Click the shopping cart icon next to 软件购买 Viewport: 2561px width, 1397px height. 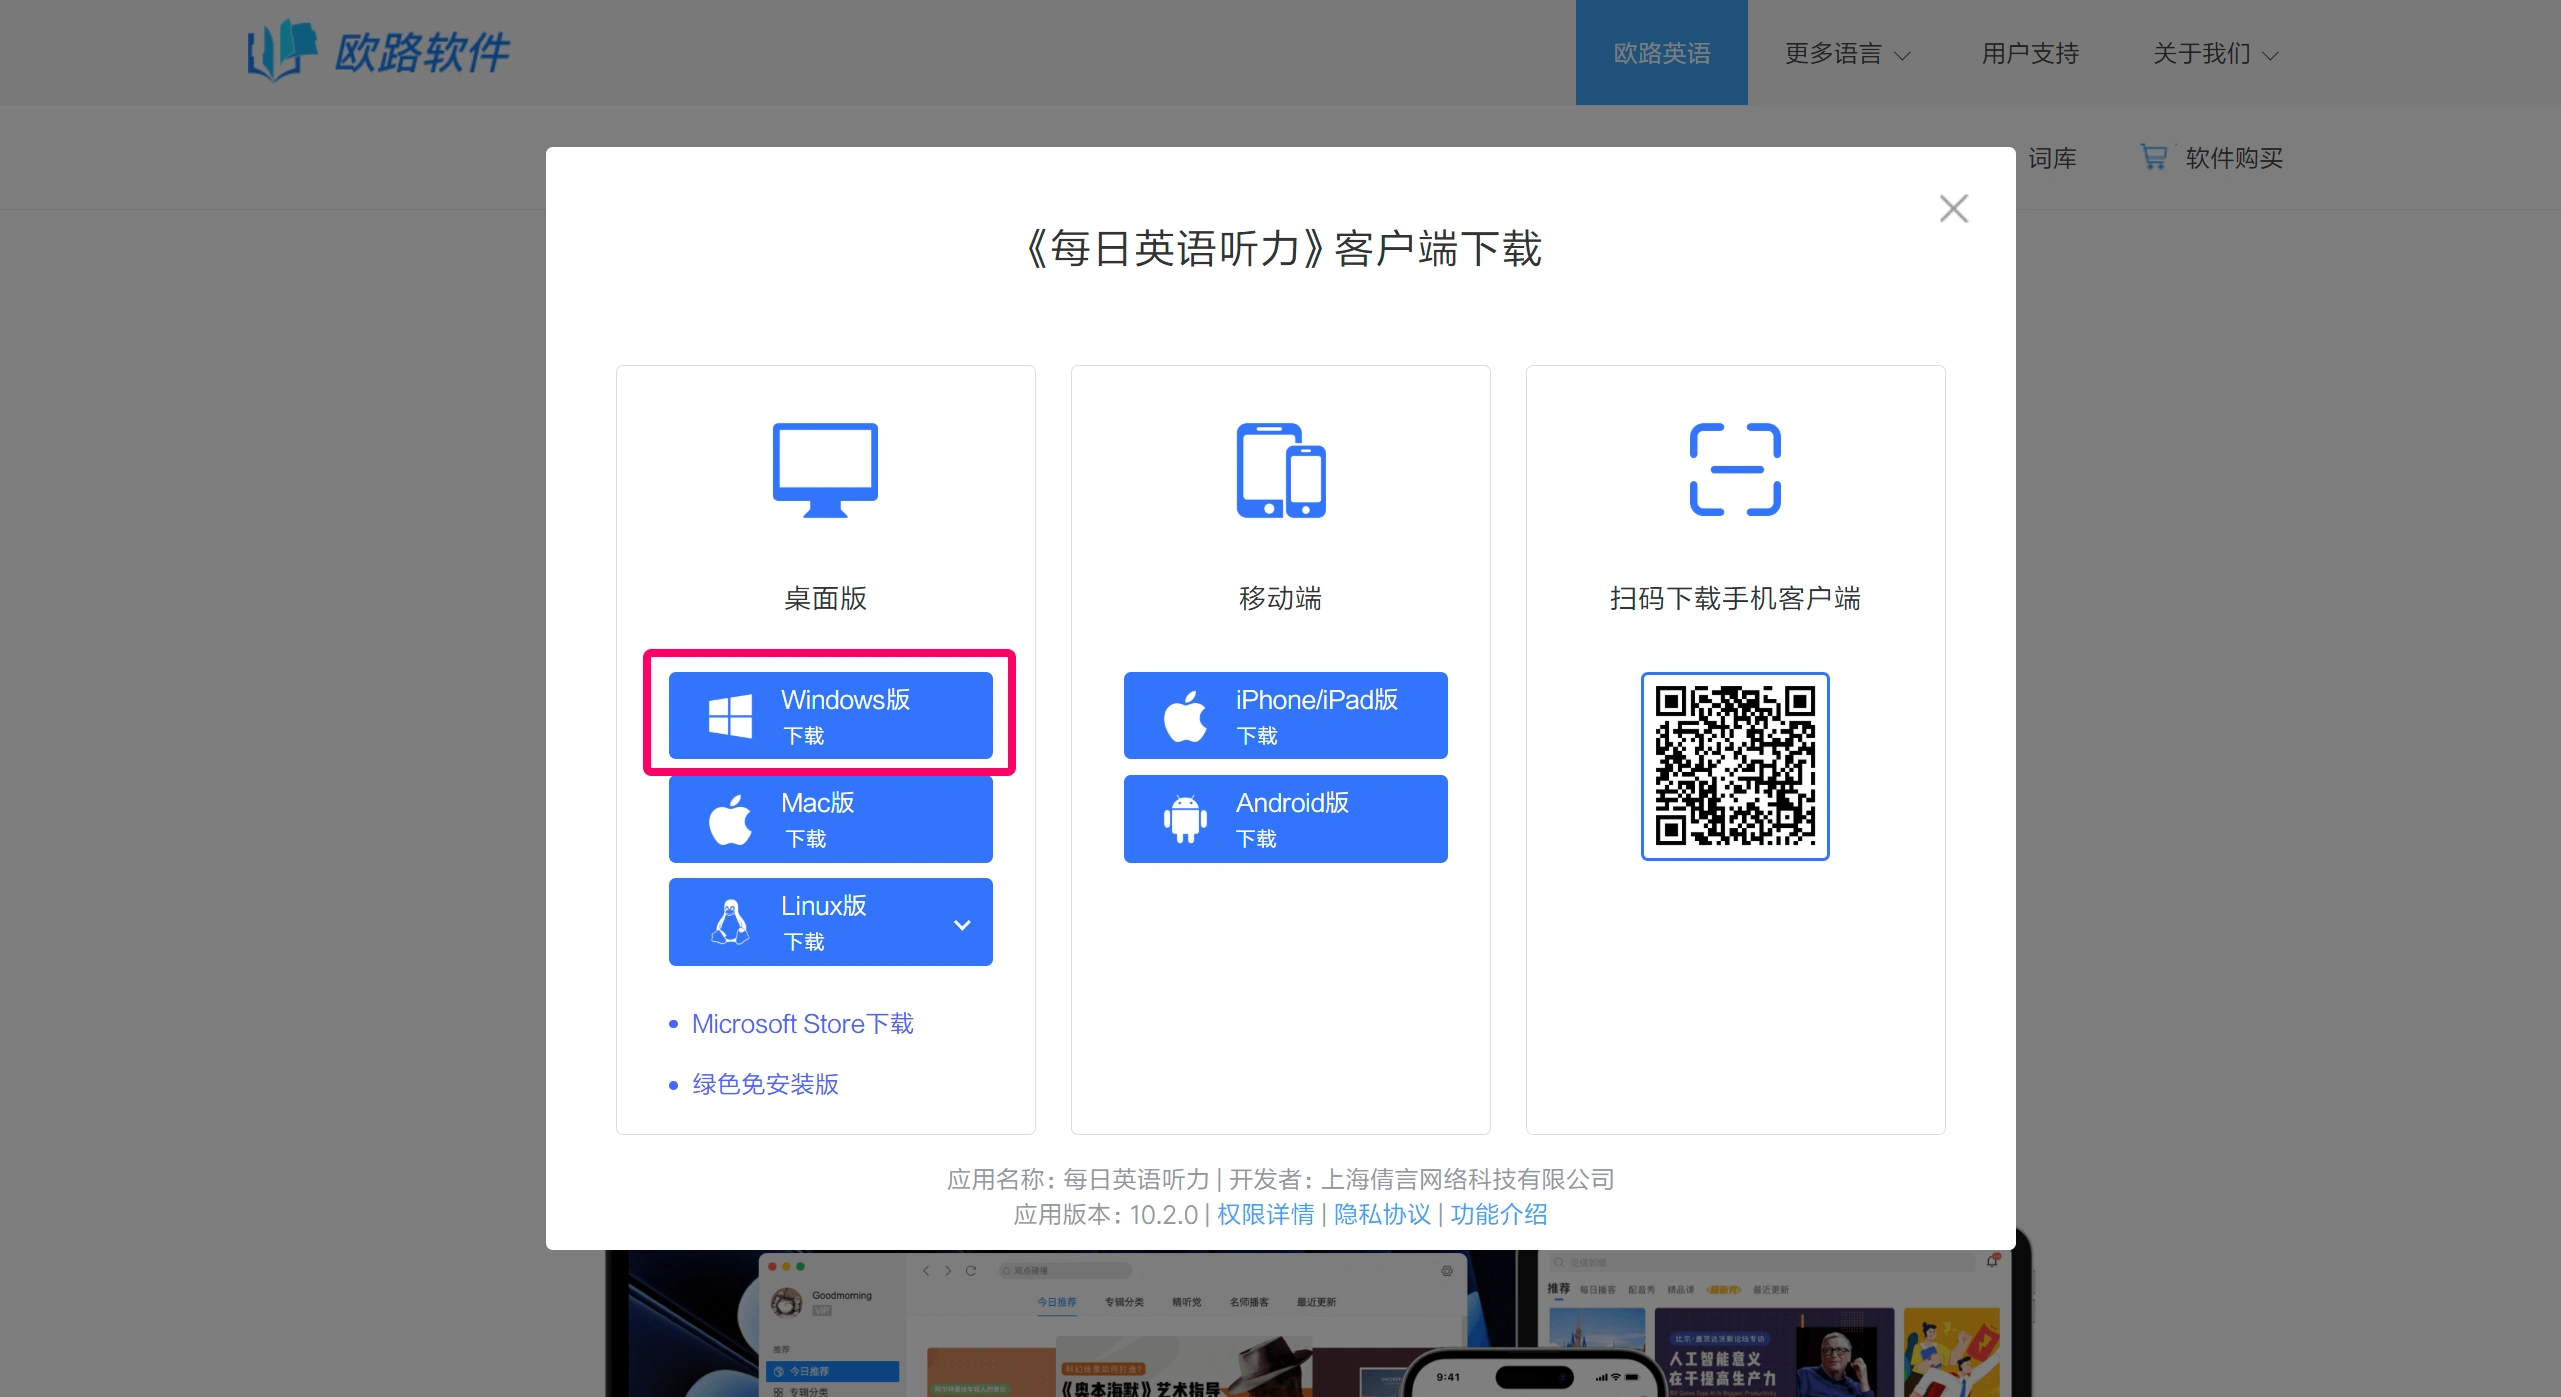point(2153,157)
